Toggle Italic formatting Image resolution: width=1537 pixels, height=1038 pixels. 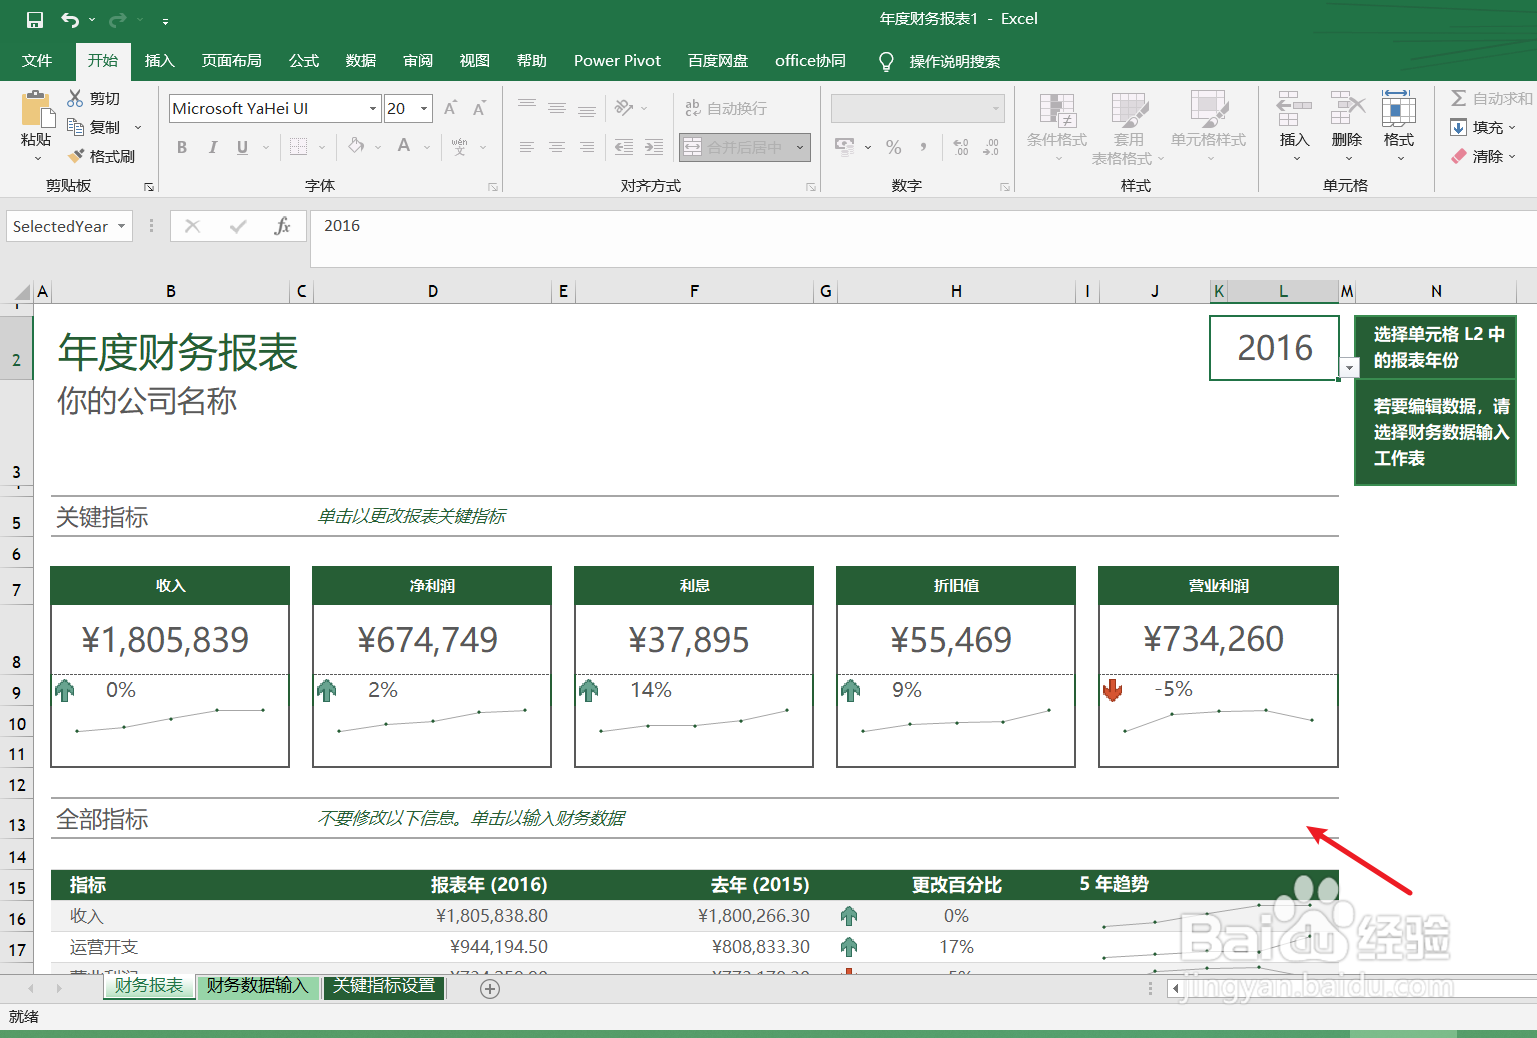(x=212, y=147)
